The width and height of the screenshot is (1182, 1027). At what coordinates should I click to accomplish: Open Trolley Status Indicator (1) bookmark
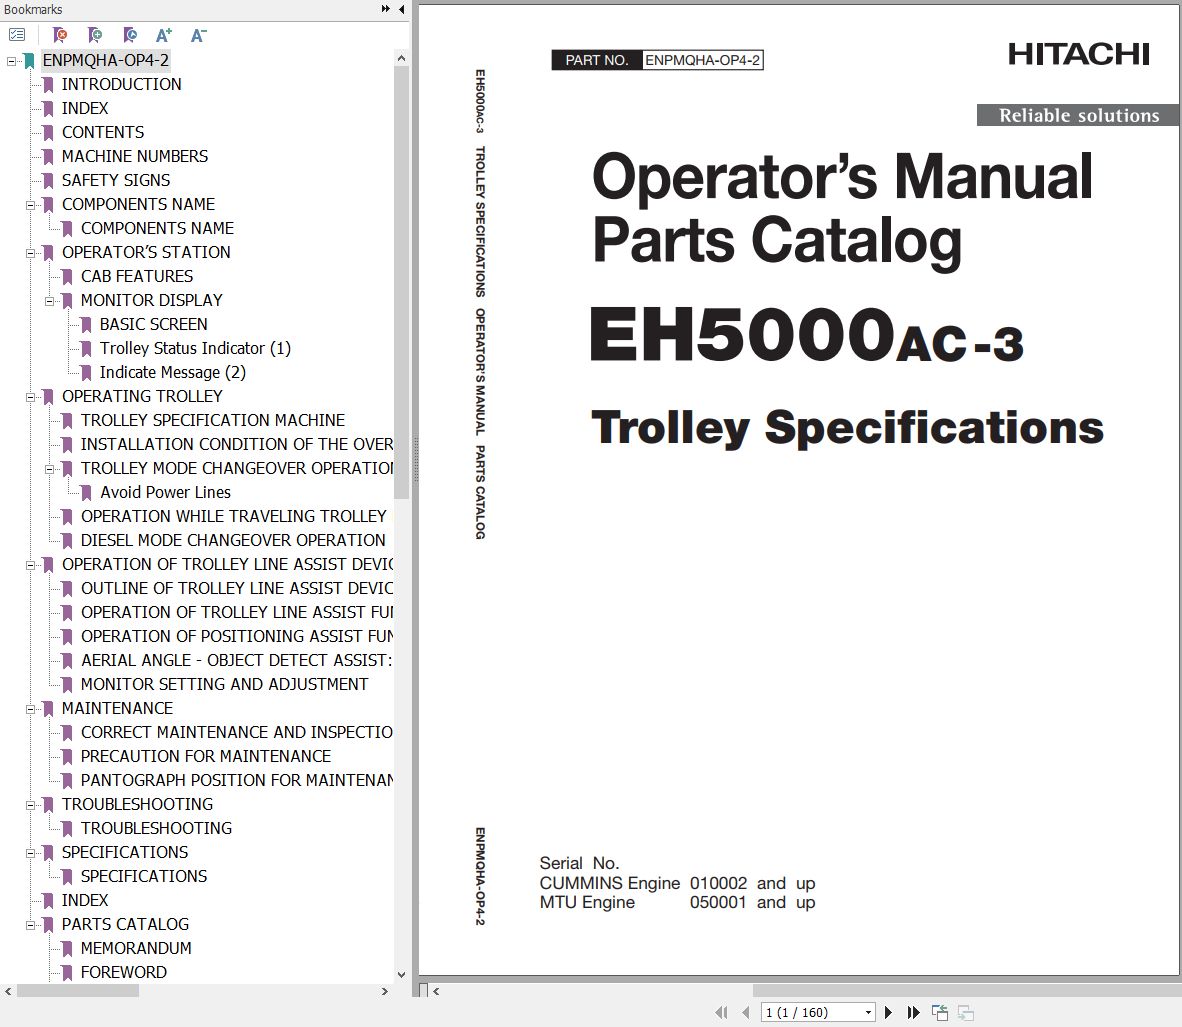[195, 348]
